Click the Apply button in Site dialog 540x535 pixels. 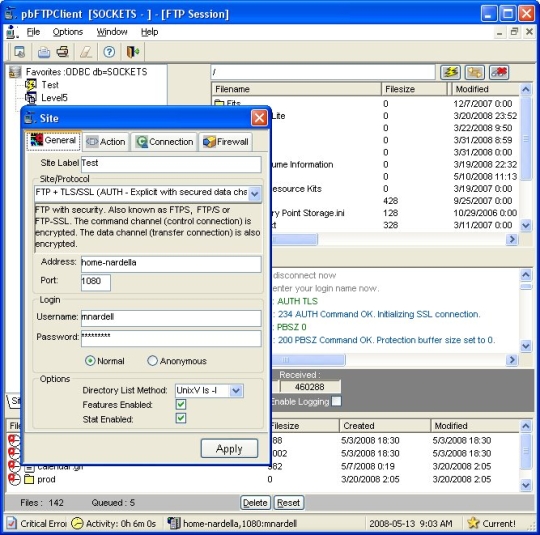[x=229, y=448]
